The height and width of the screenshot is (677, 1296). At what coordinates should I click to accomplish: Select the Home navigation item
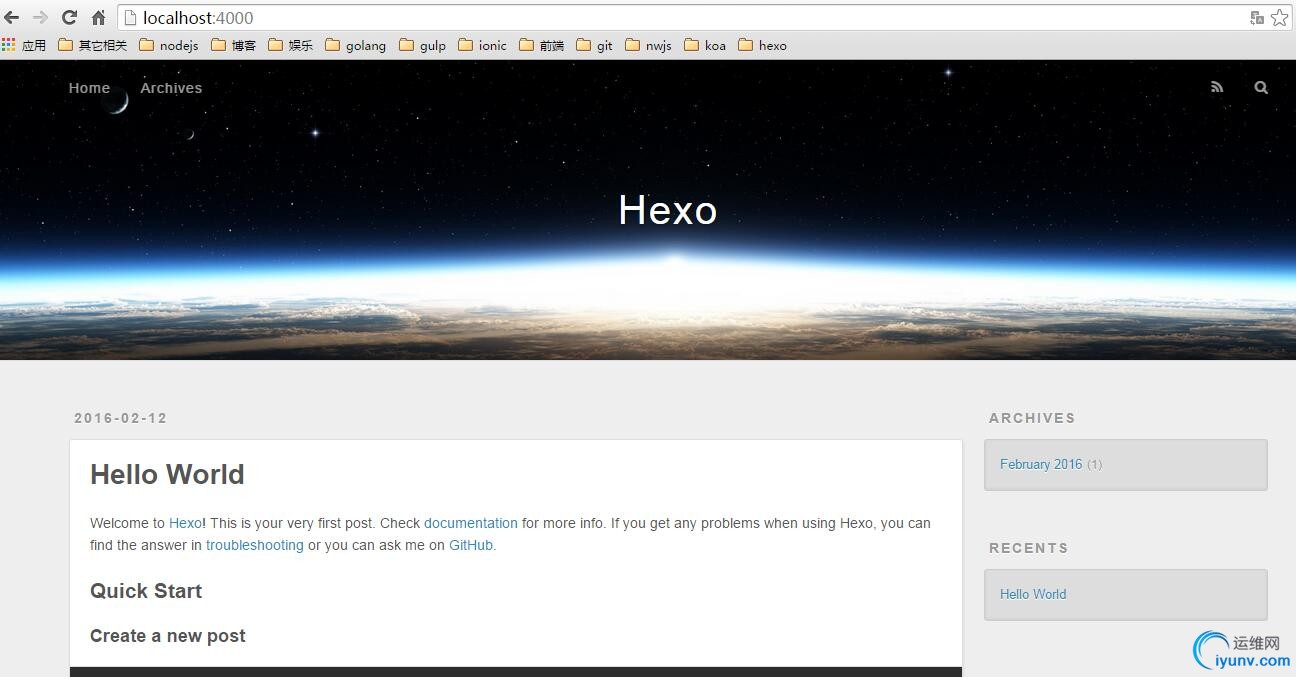pyautogui.click(x=89, y=88)
